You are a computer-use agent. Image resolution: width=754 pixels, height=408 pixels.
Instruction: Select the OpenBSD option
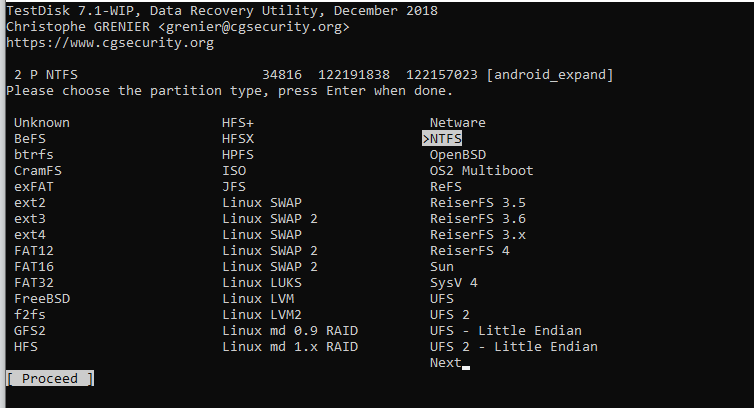click(458, 155)
